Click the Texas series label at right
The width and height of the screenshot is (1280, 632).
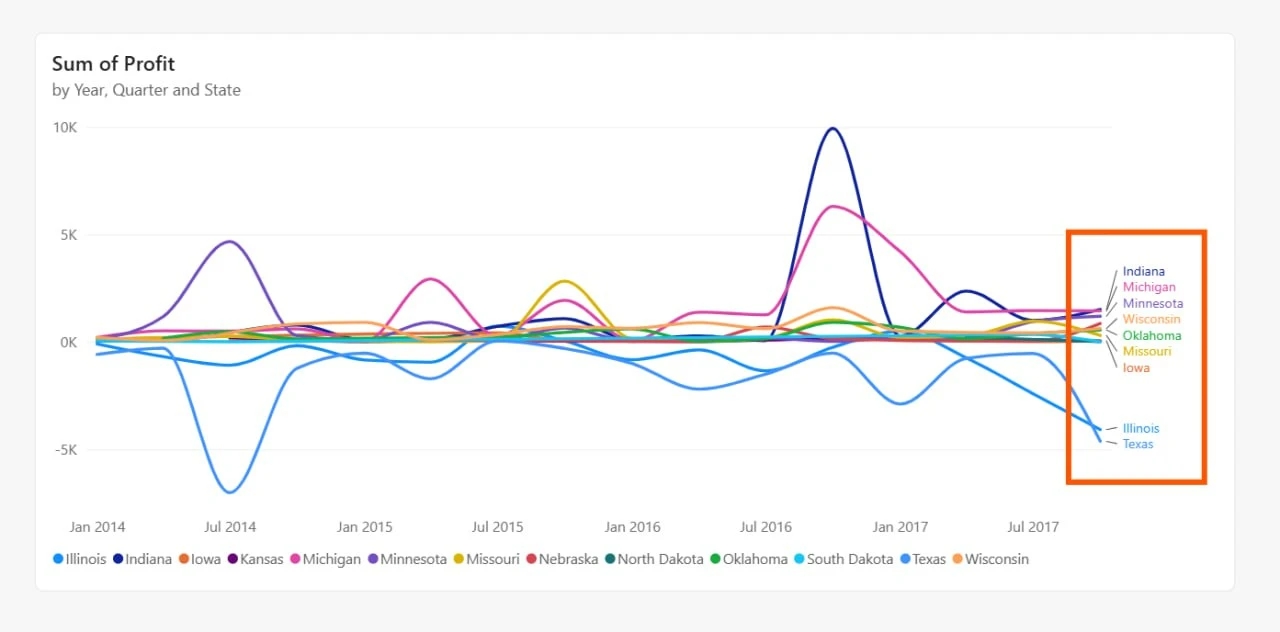click(x=1137, y=444)
